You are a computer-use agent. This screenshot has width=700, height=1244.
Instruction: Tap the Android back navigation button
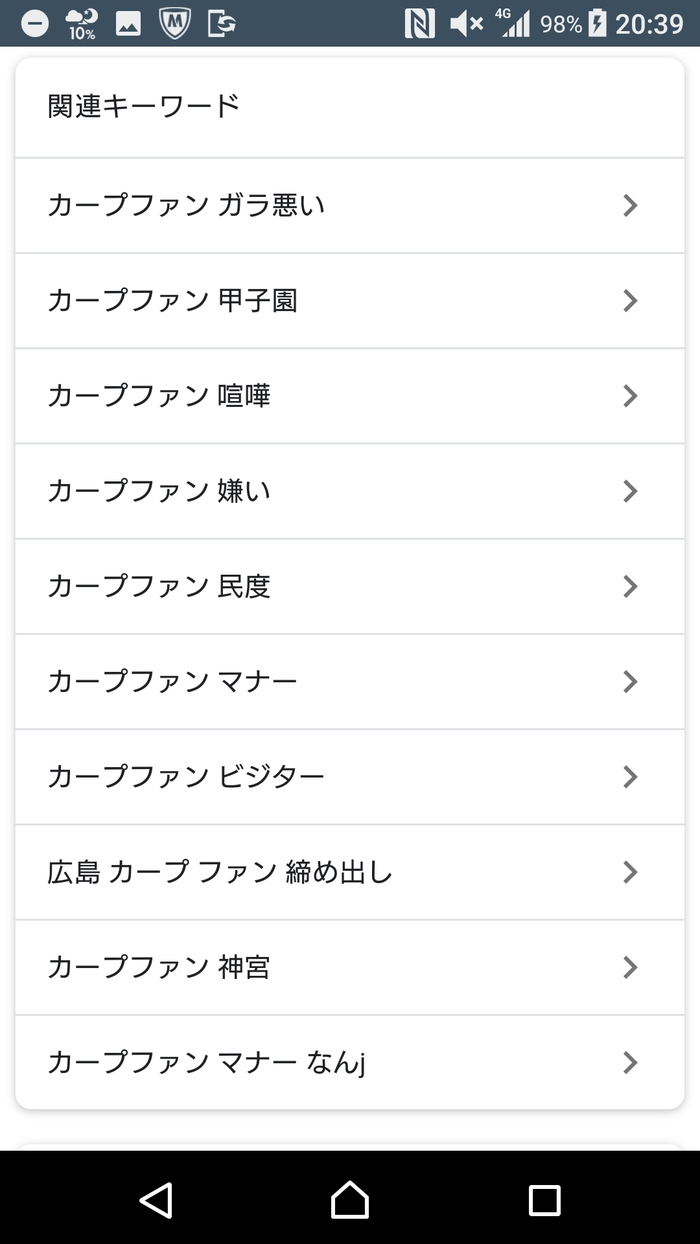[x=156, y=1199]
